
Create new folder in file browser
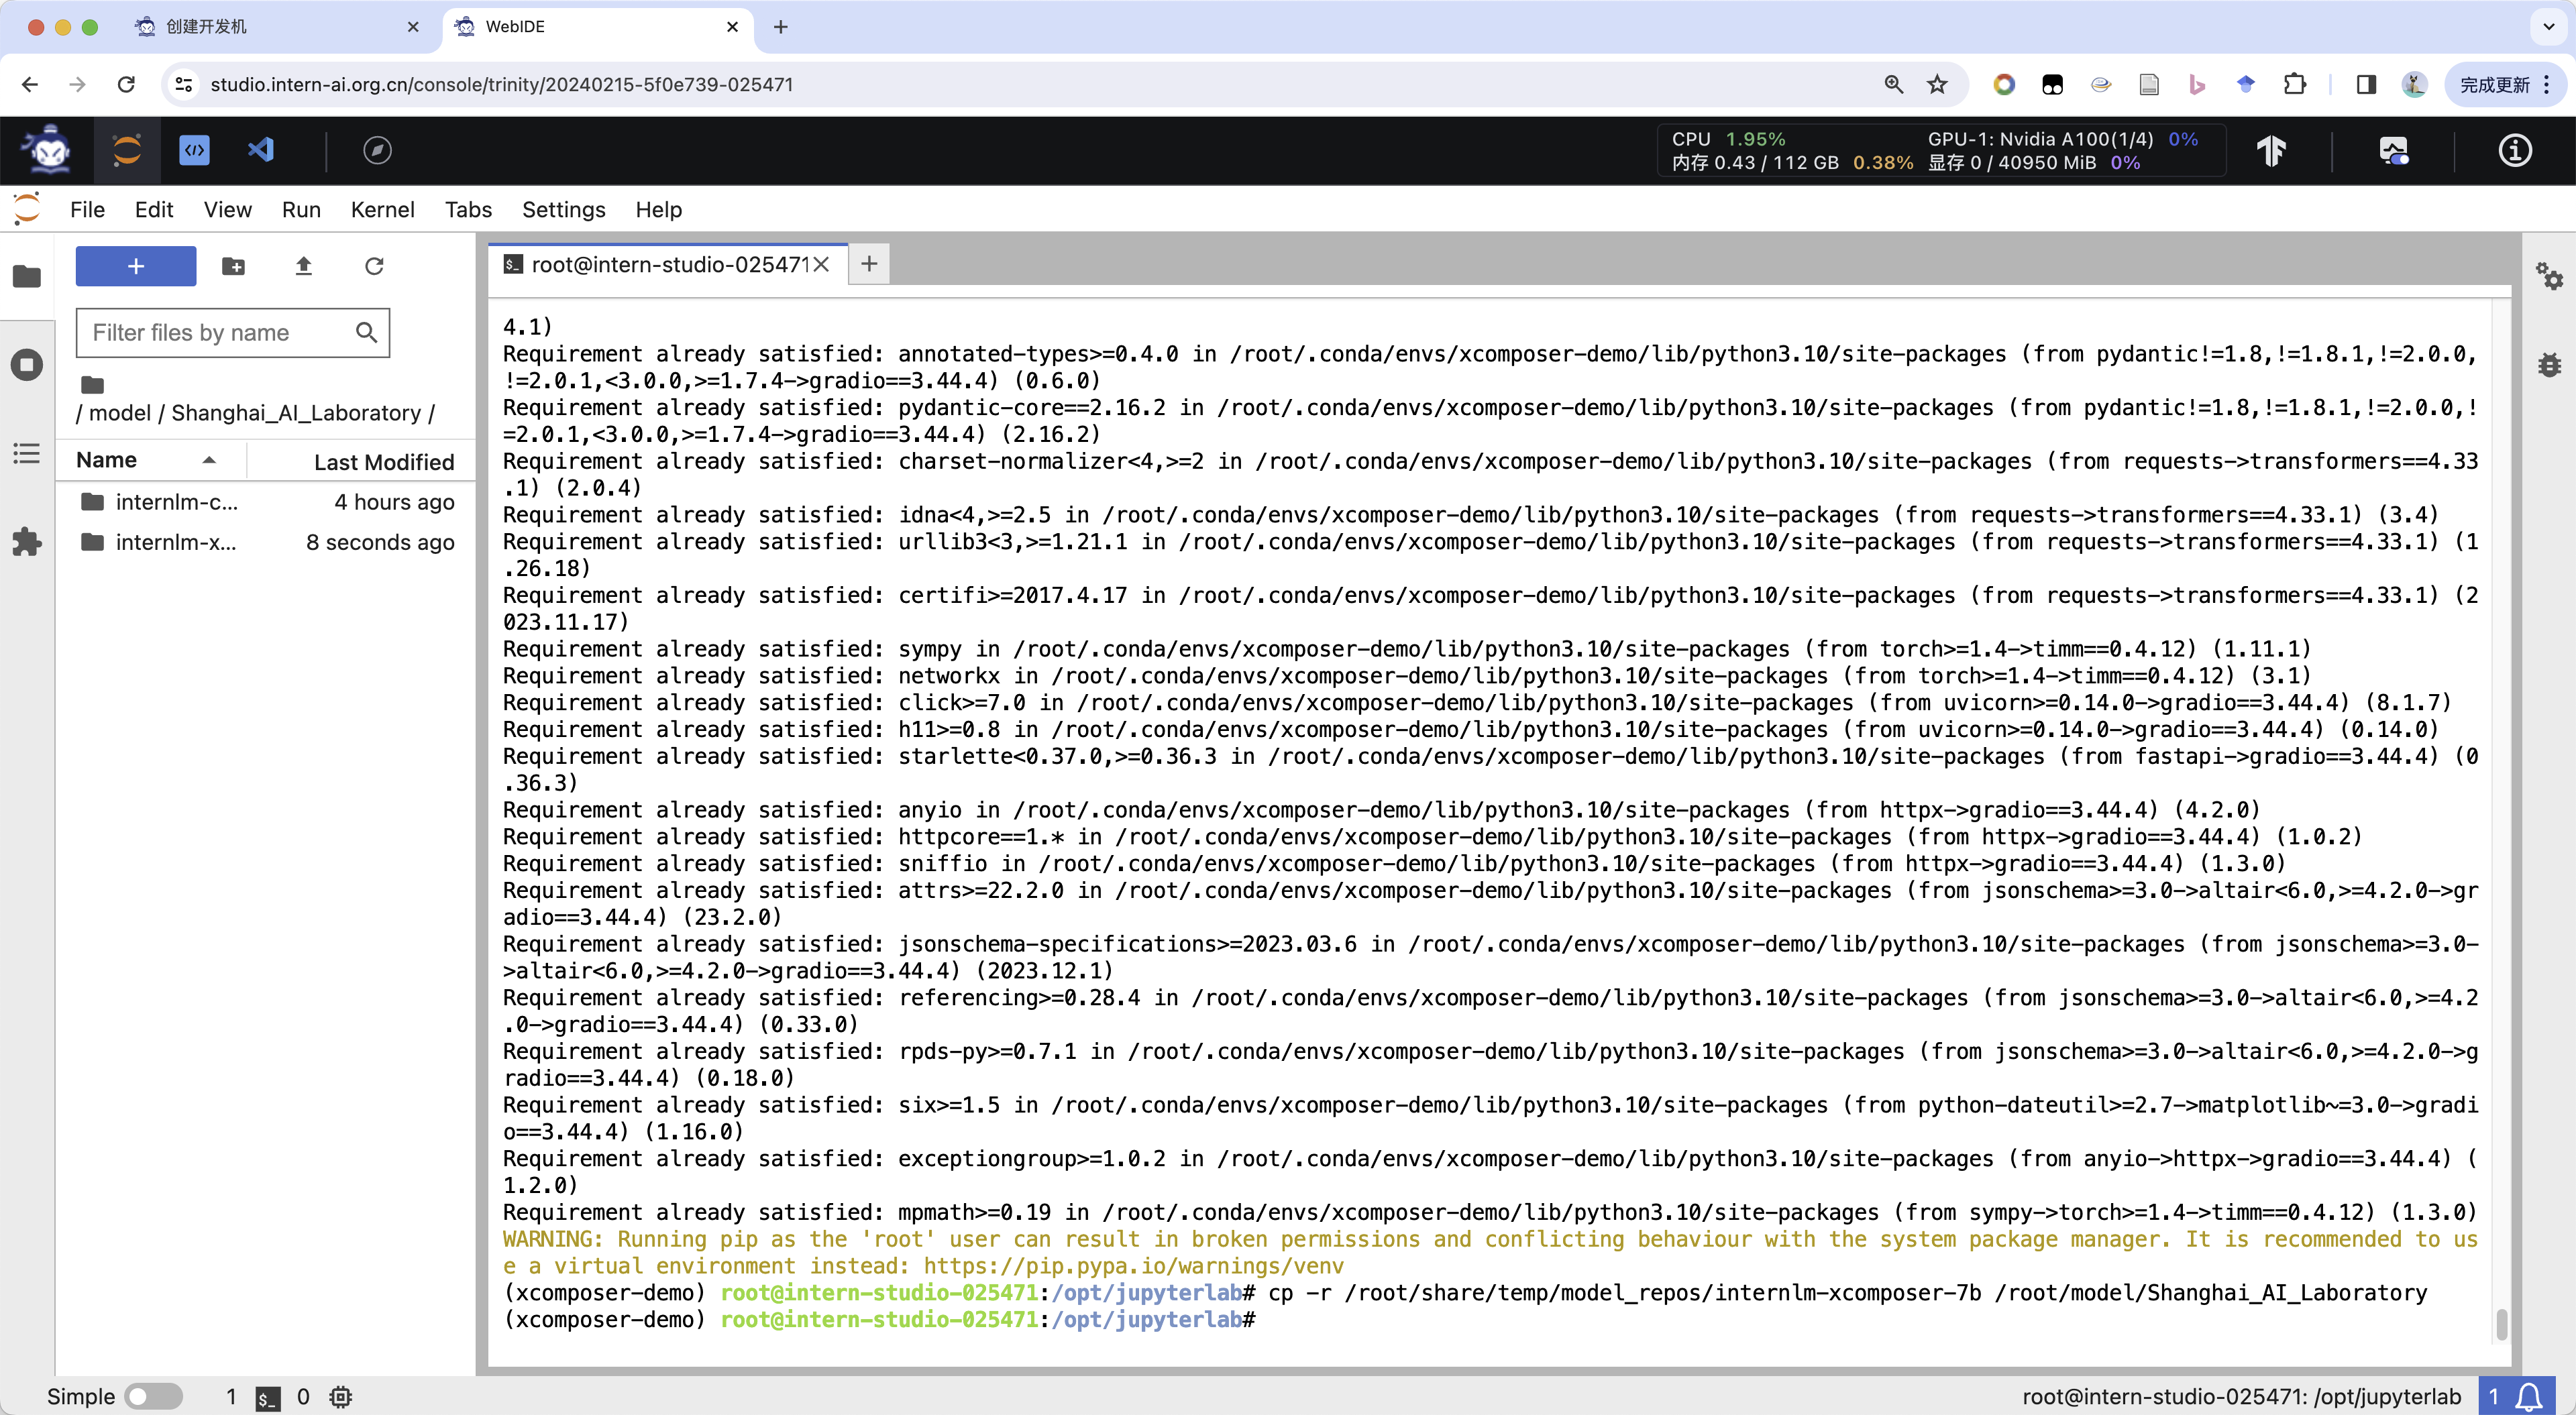233,266
